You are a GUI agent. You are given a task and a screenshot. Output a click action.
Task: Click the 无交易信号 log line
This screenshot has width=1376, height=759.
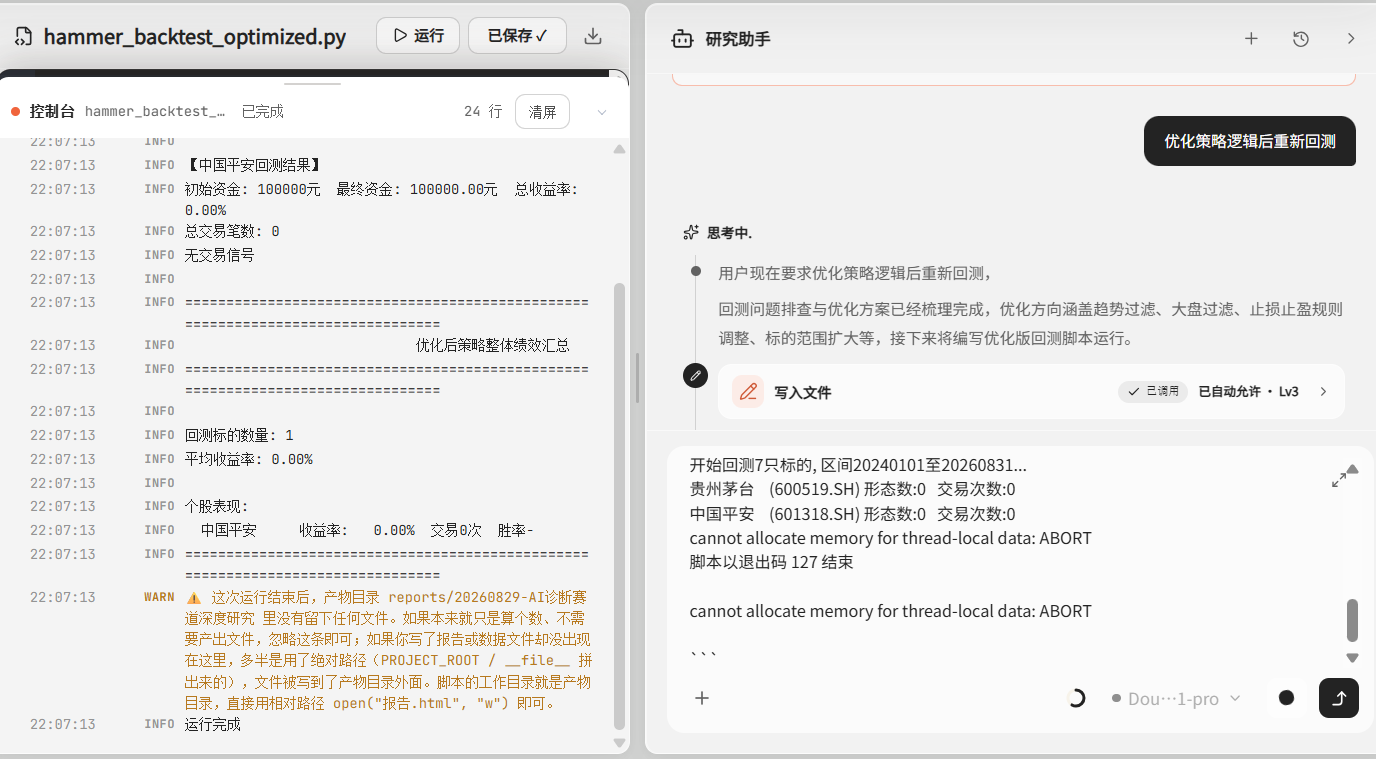pos(220,255)
